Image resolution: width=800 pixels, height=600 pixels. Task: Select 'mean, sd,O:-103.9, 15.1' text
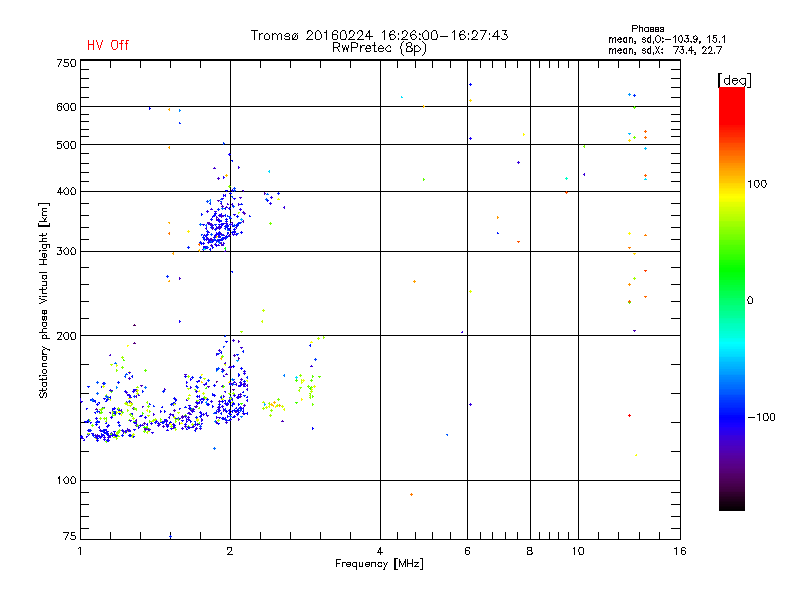tap(667, 39)
